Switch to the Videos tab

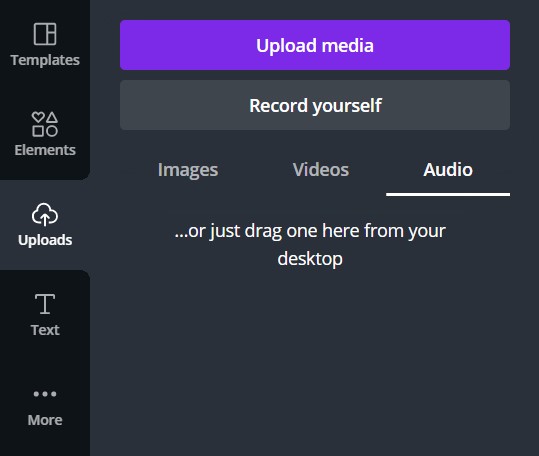click(x=321, y=170)
